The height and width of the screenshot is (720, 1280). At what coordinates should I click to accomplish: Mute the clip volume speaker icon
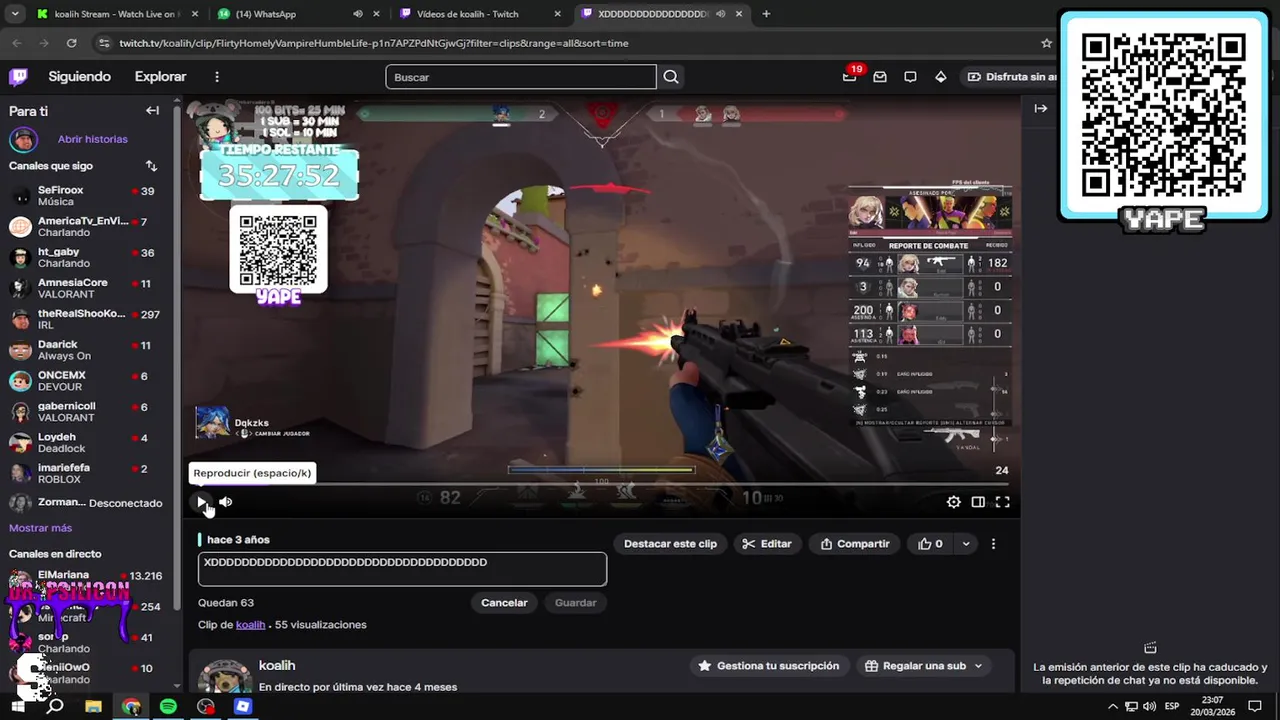click(226, 502)
